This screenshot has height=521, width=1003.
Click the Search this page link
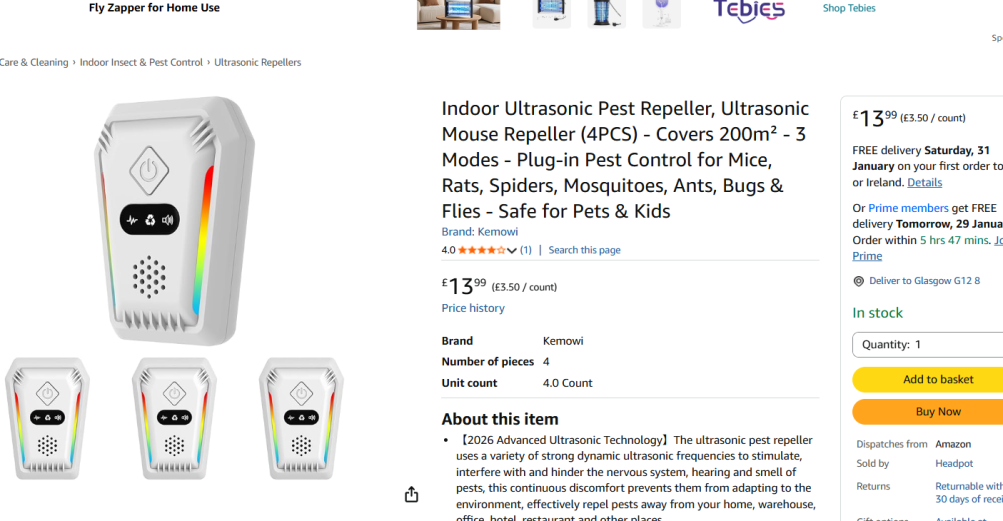pyautogui.click(x=584, y=250)
